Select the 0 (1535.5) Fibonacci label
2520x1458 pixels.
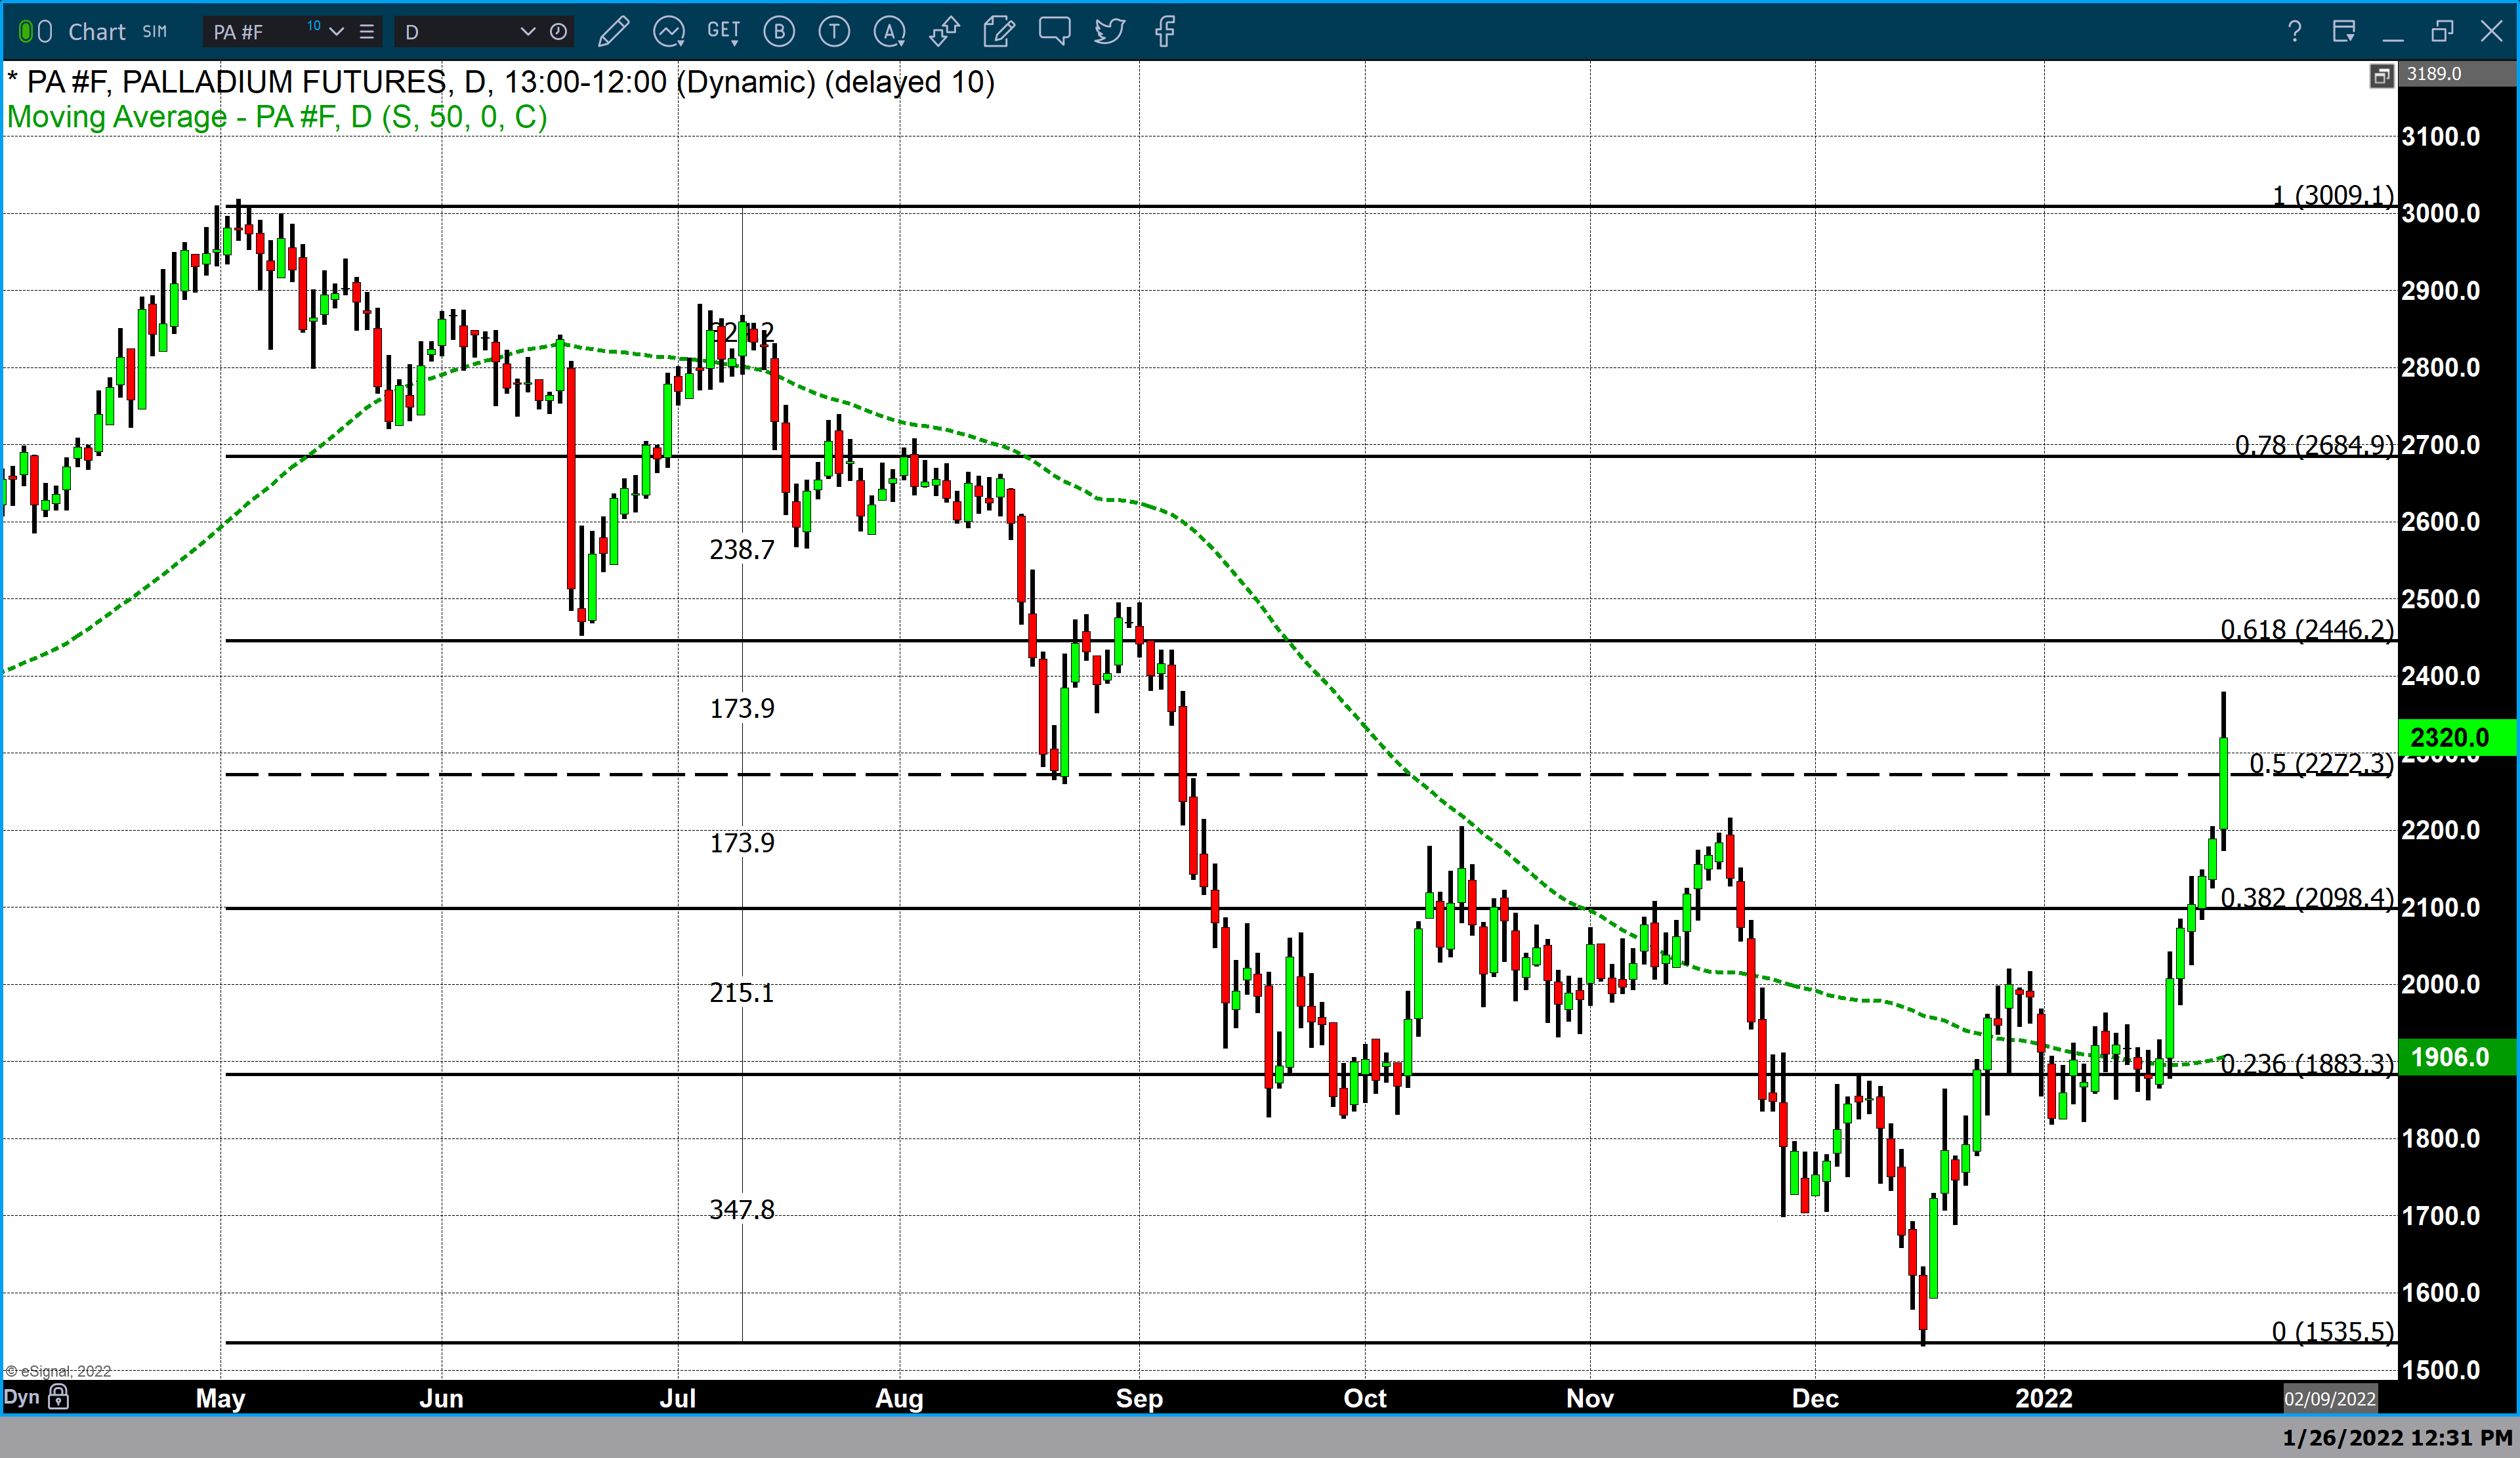[2333, 1331]
